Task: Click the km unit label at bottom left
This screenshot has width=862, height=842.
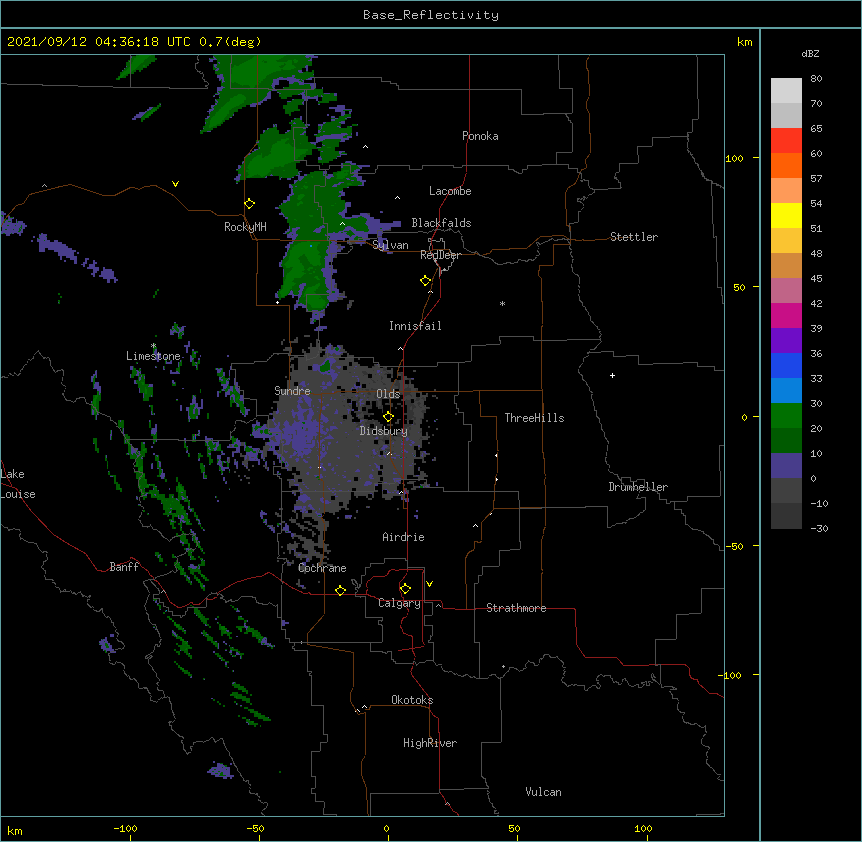Action: (x=15, y=831)
